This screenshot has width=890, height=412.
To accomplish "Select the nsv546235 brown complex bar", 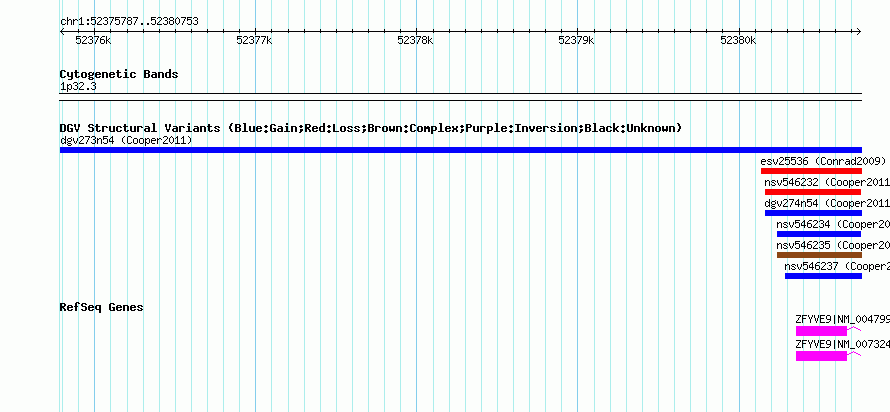I will point(819,255).
